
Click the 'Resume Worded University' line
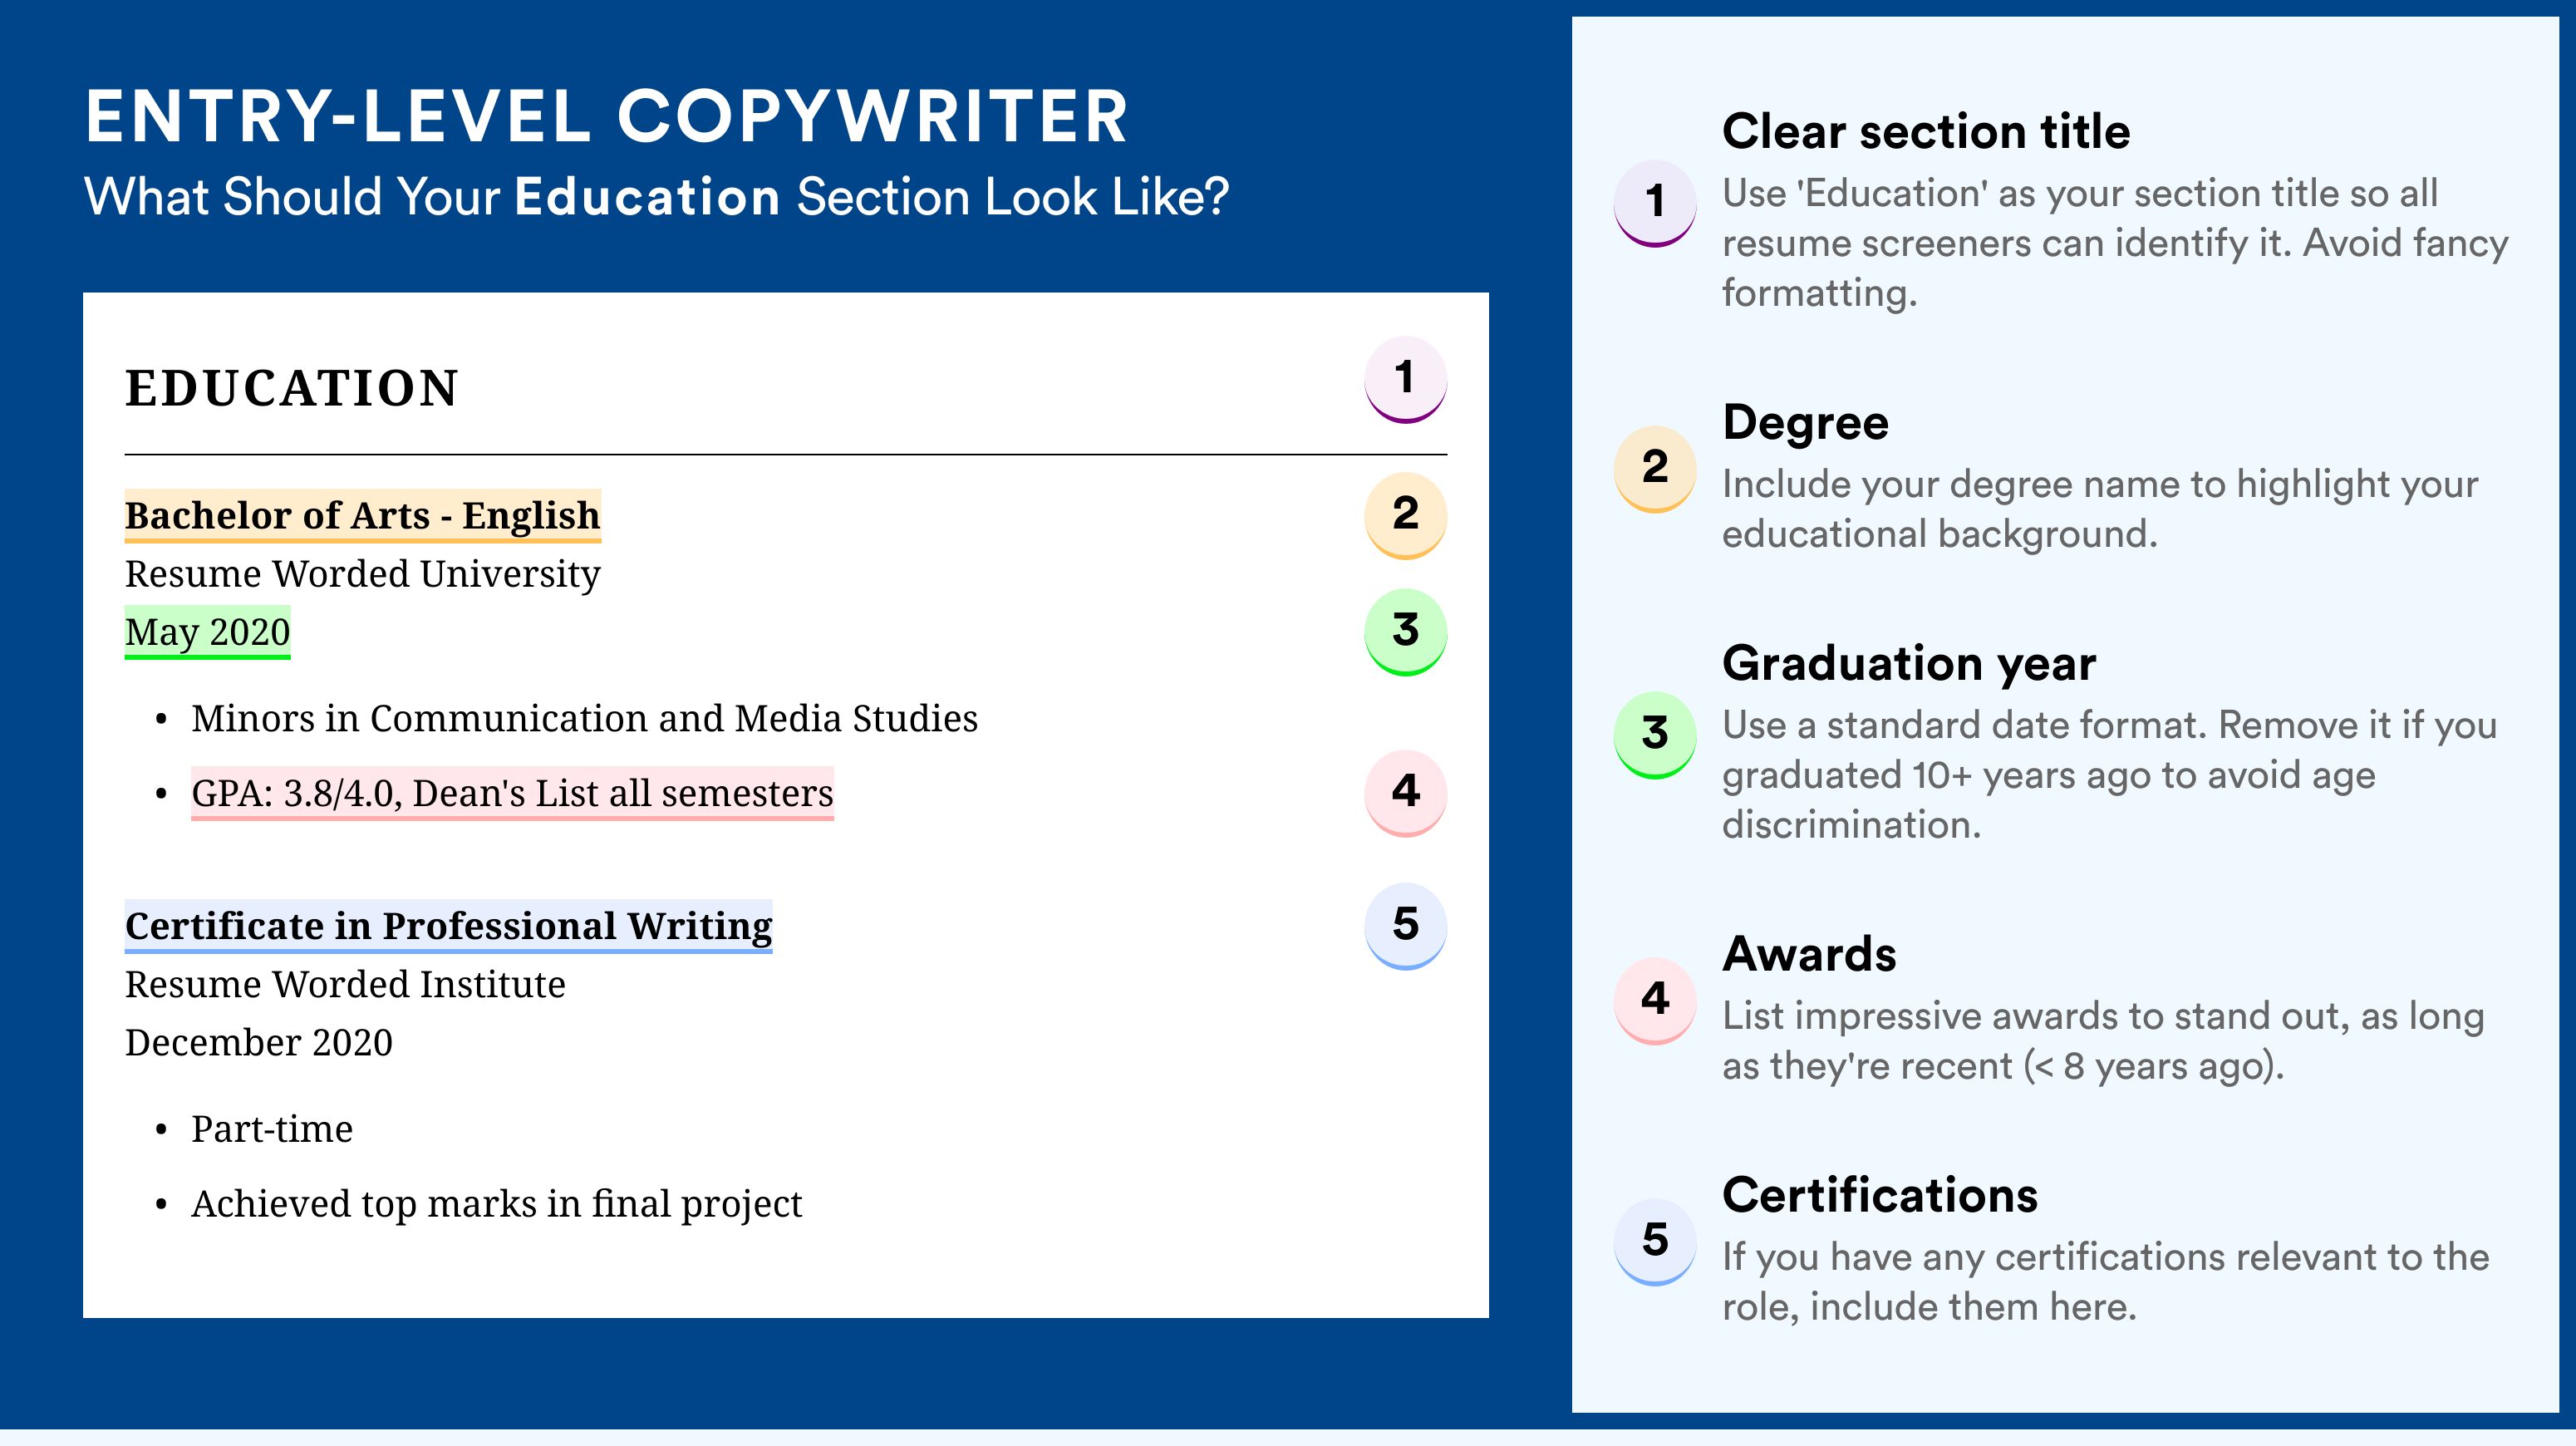pos(363,574)
